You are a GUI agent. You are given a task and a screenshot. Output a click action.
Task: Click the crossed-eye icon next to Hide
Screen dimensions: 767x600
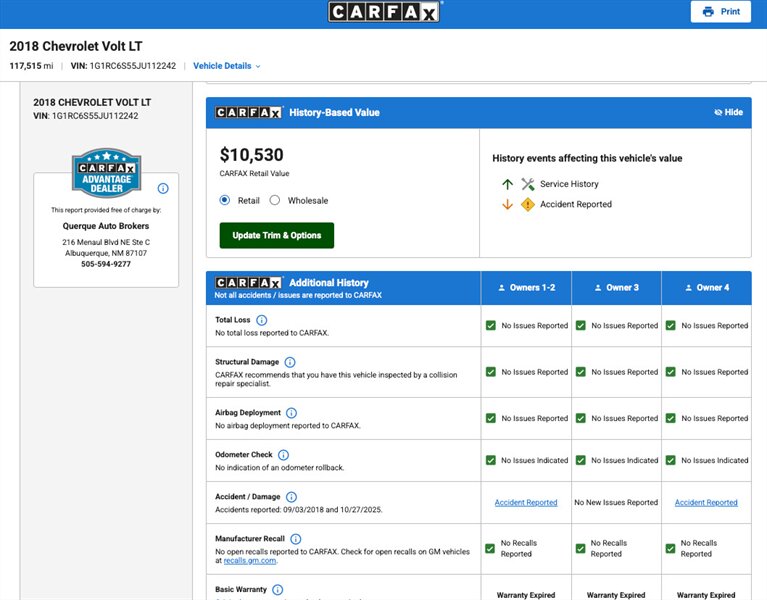coord(718,112)
